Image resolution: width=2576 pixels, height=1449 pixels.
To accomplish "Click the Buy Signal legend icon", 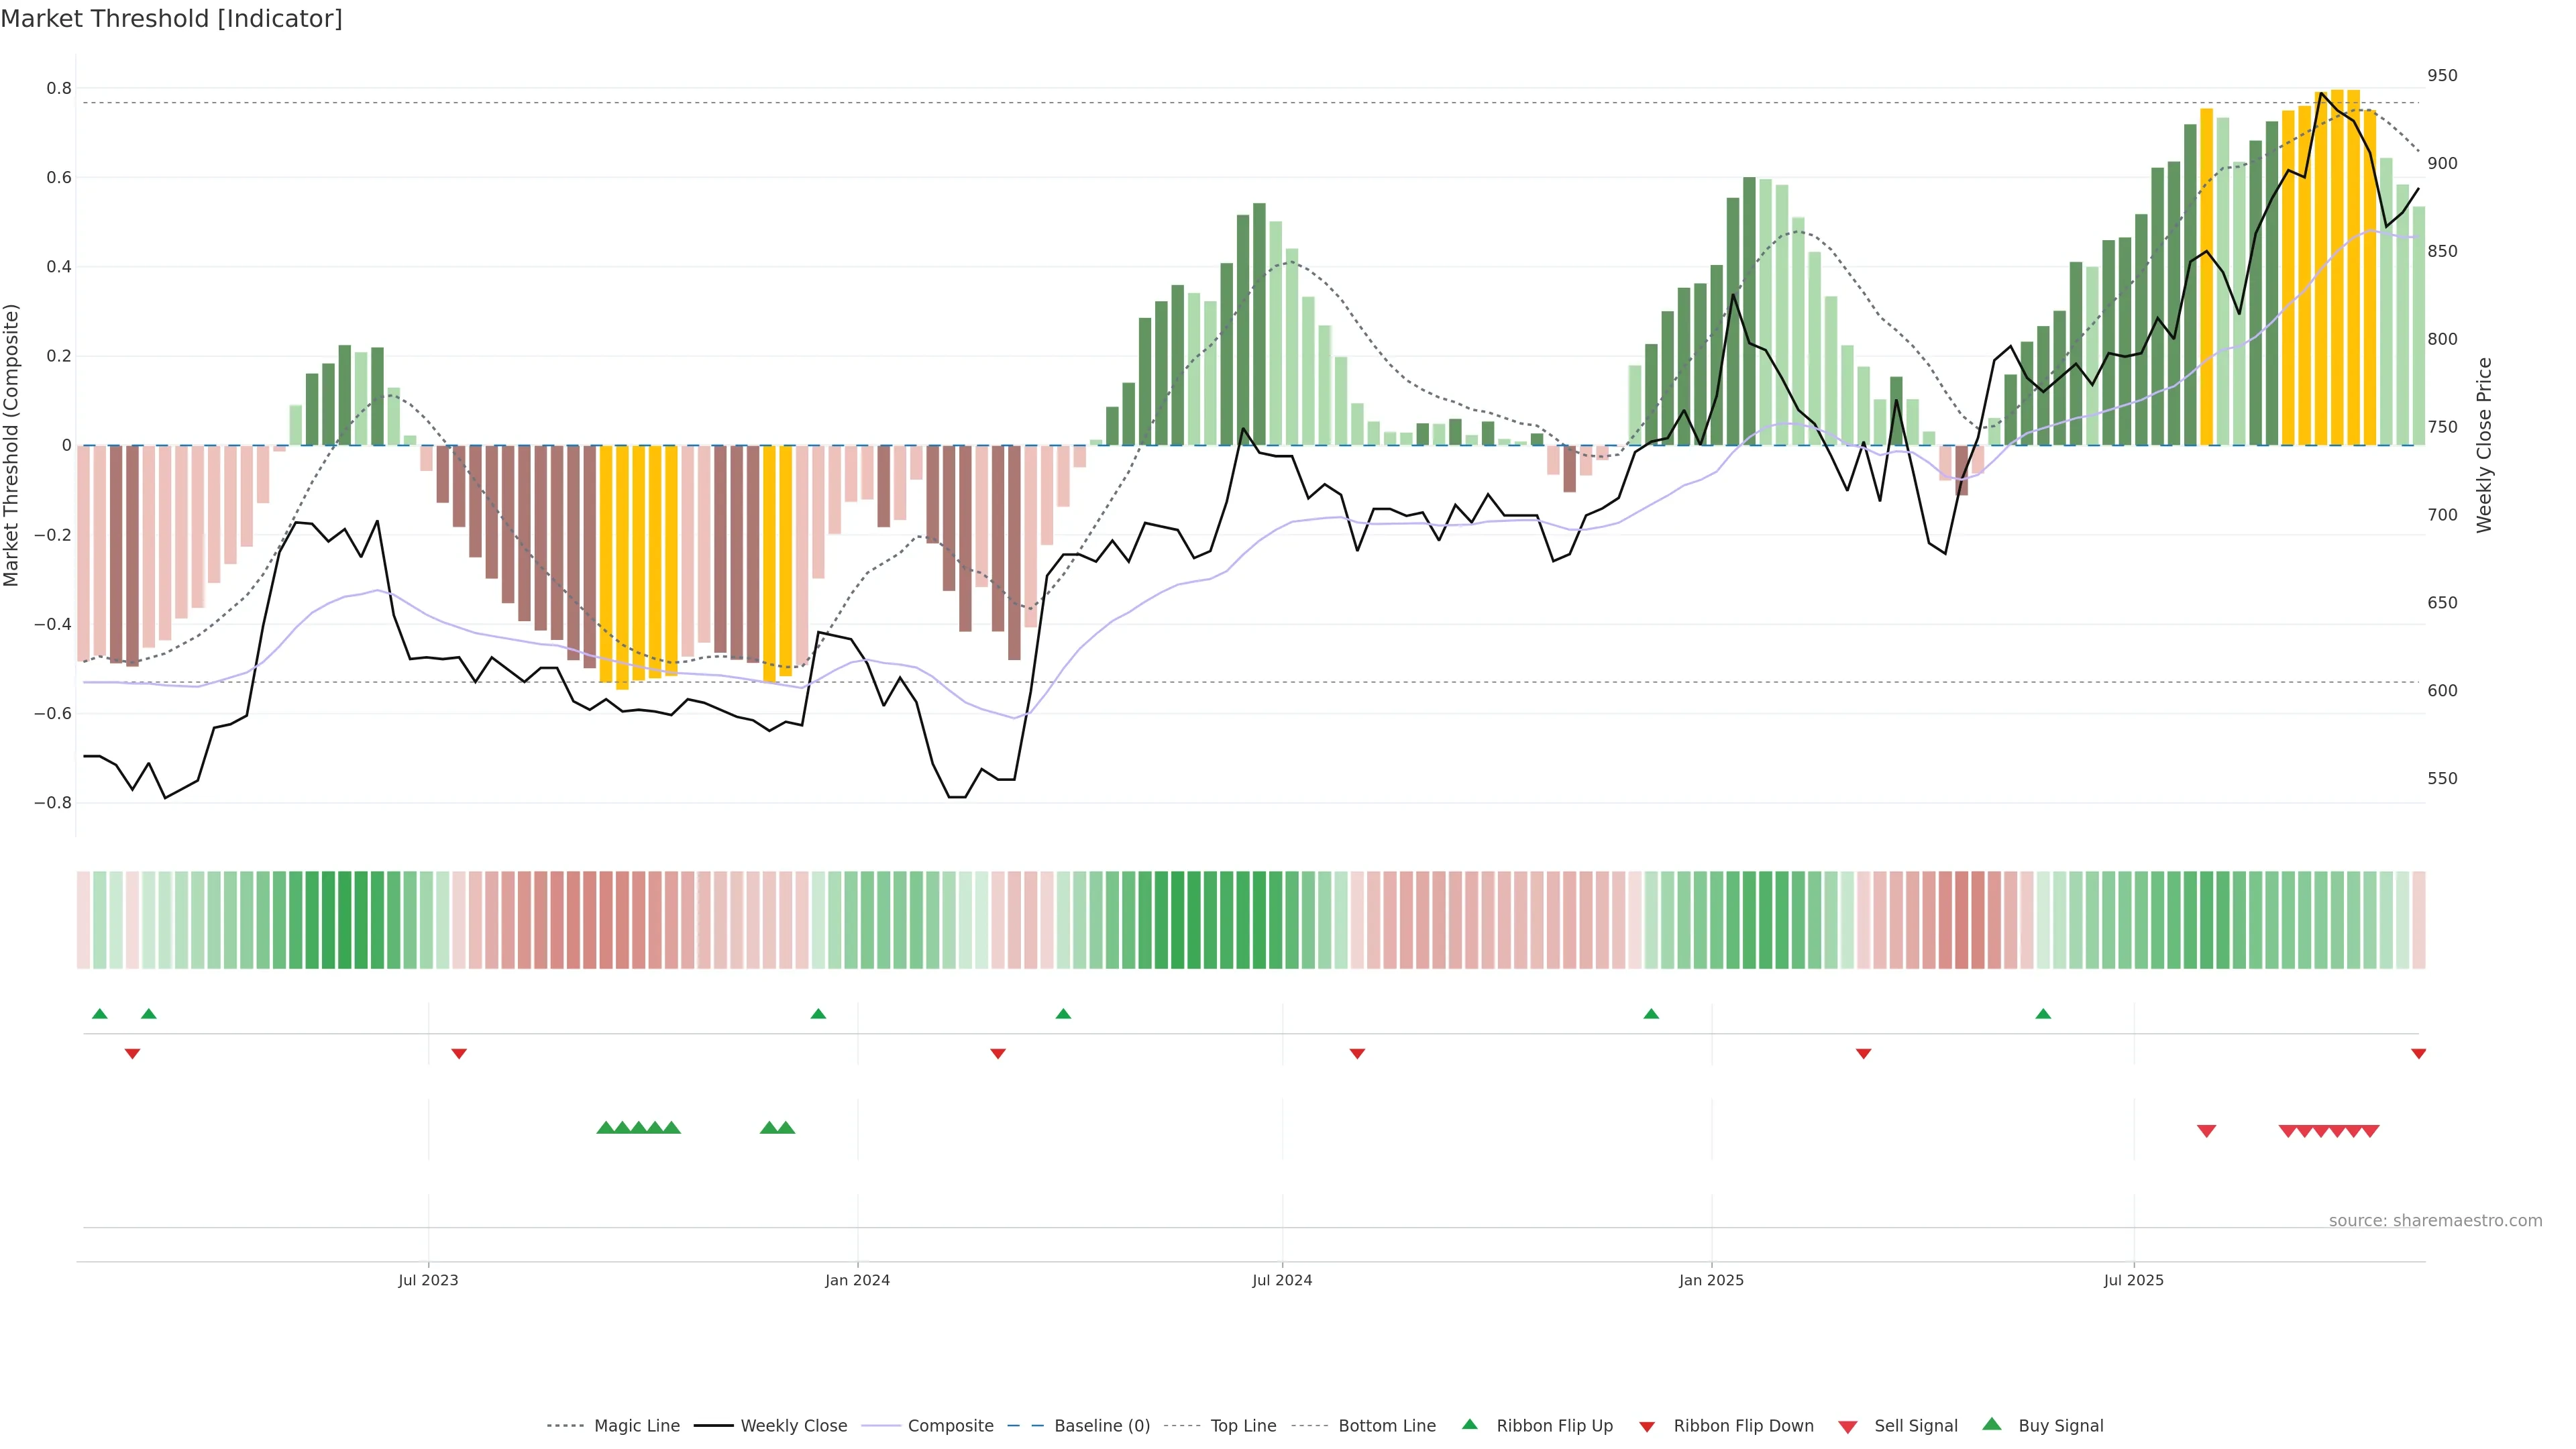I will (x=1992, y=1424).
